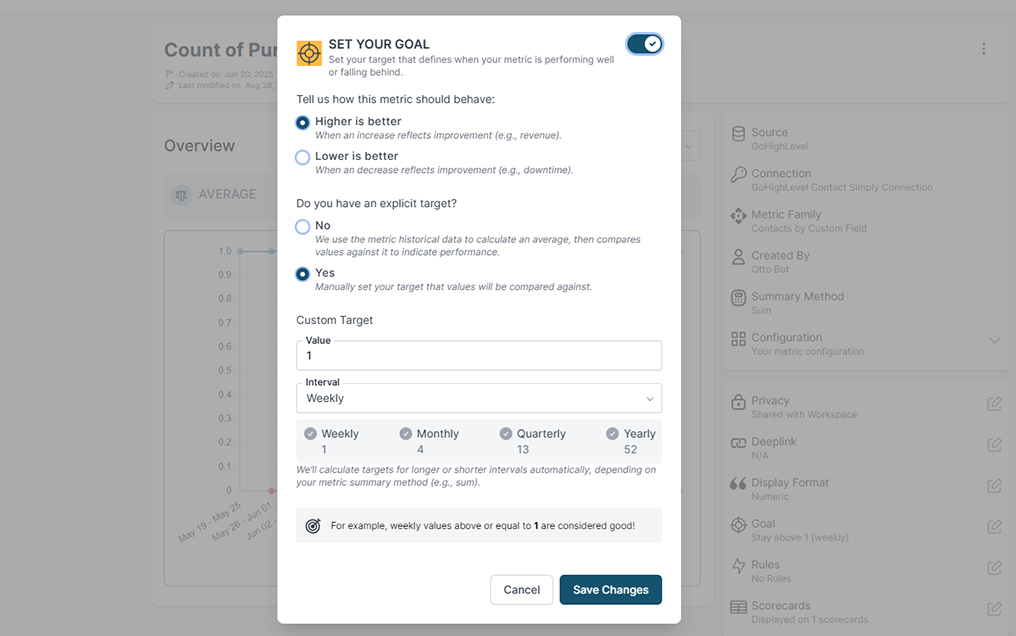Screen dimensions: 1016x636
Task: Select the Lower is better option
Action: tap(303, 157)
